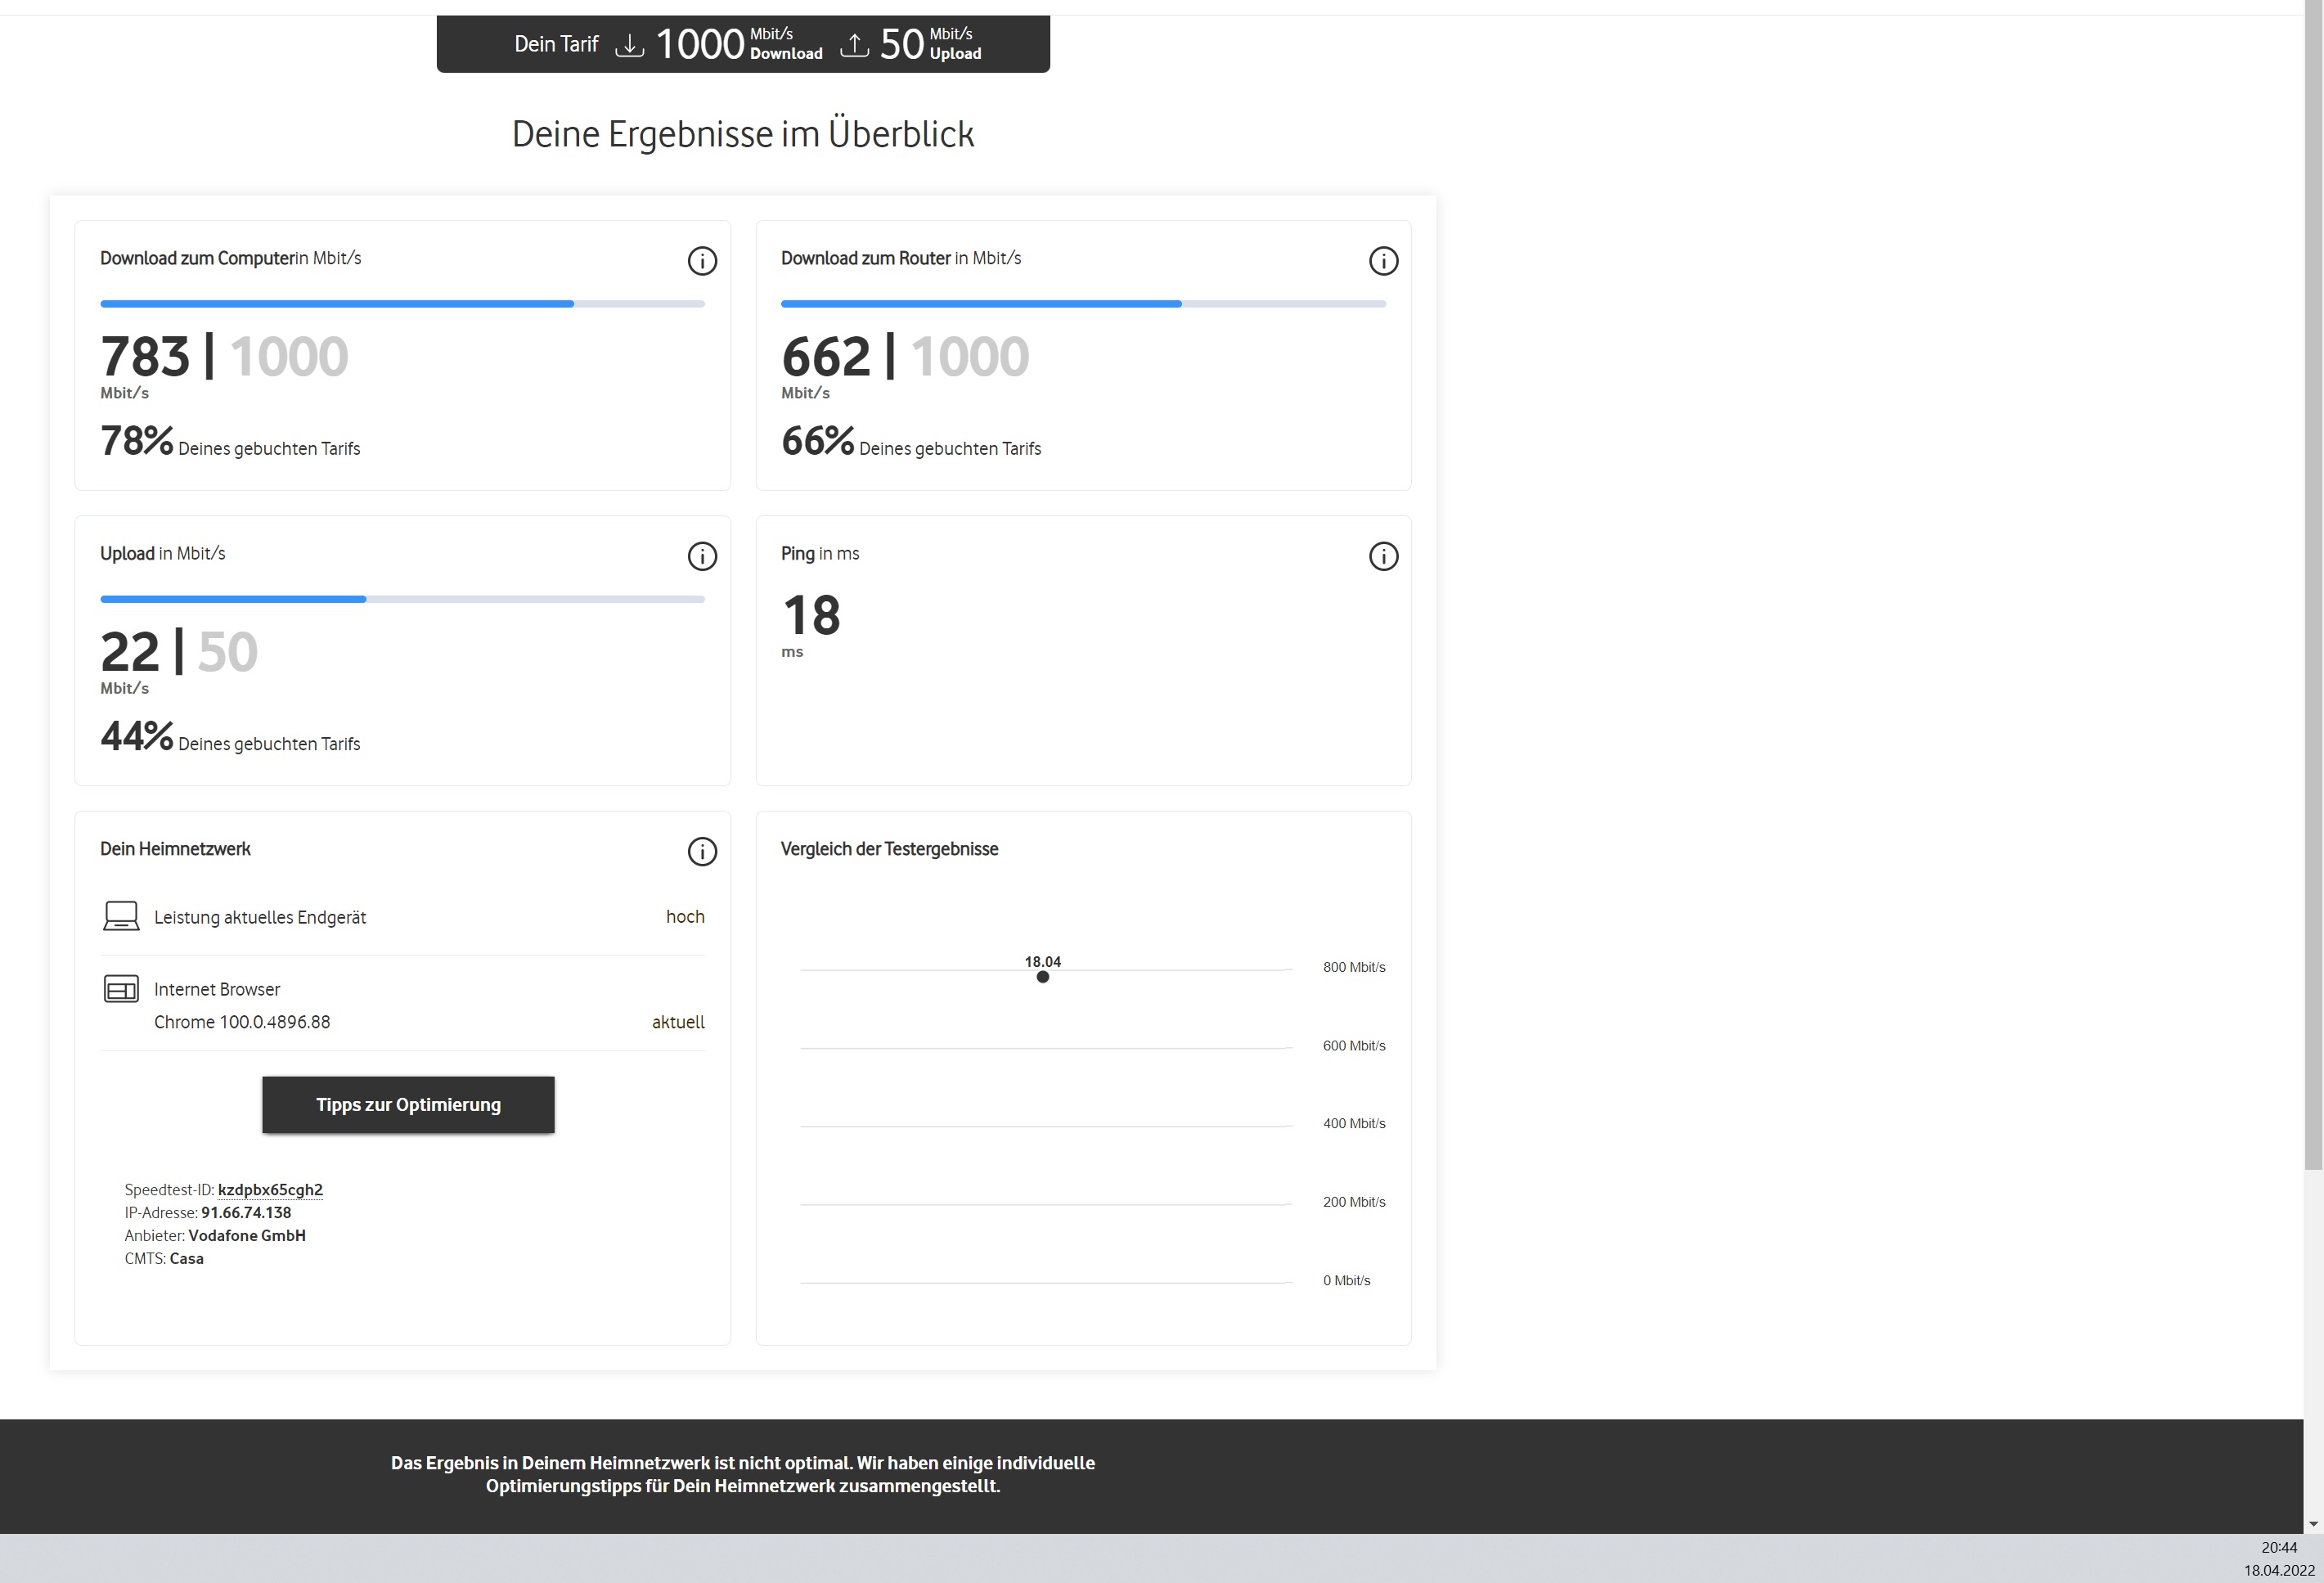This screenshot has width=2324, height=1583.
Task: Open info icon in Ping card
Action: 1383,556
